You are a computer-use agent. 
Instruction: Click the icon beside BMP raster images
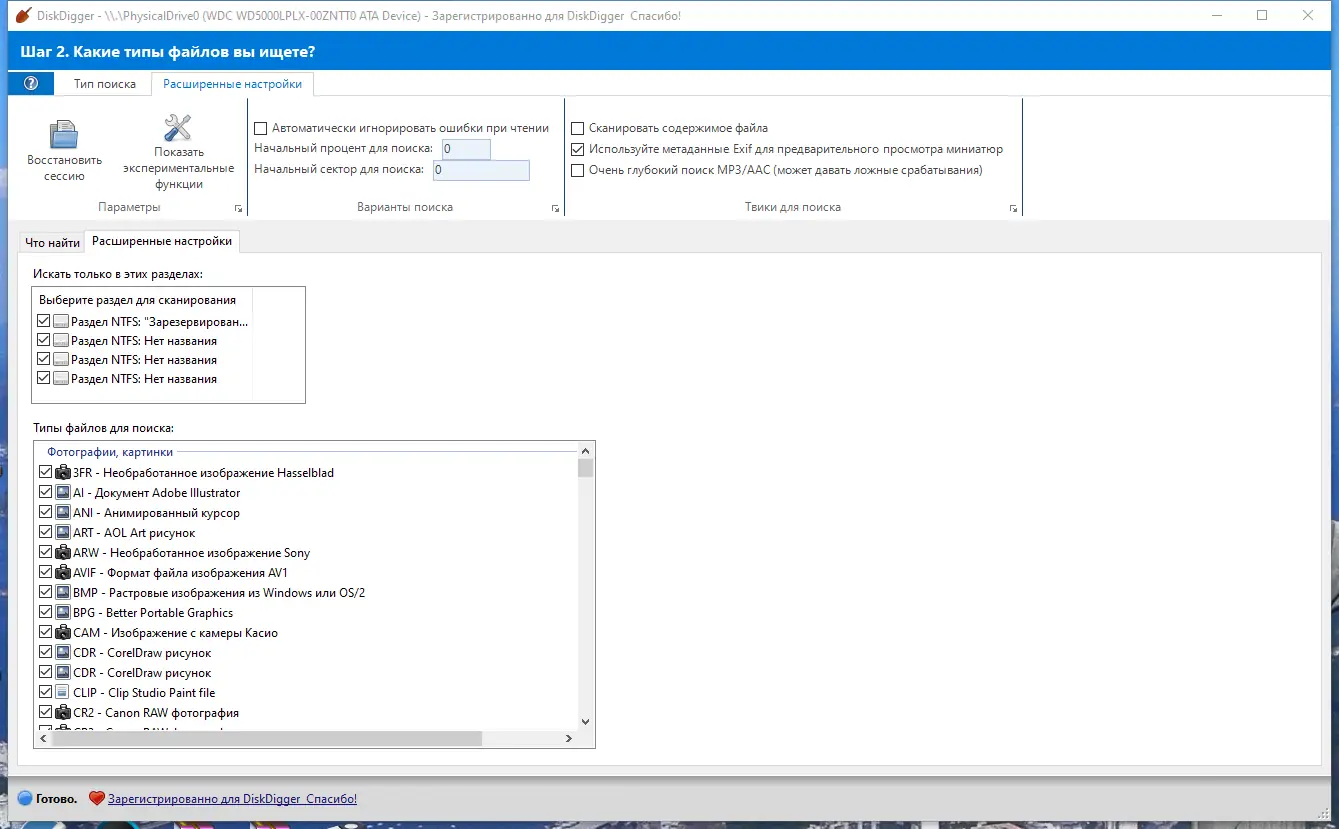(x=63, y=592)
